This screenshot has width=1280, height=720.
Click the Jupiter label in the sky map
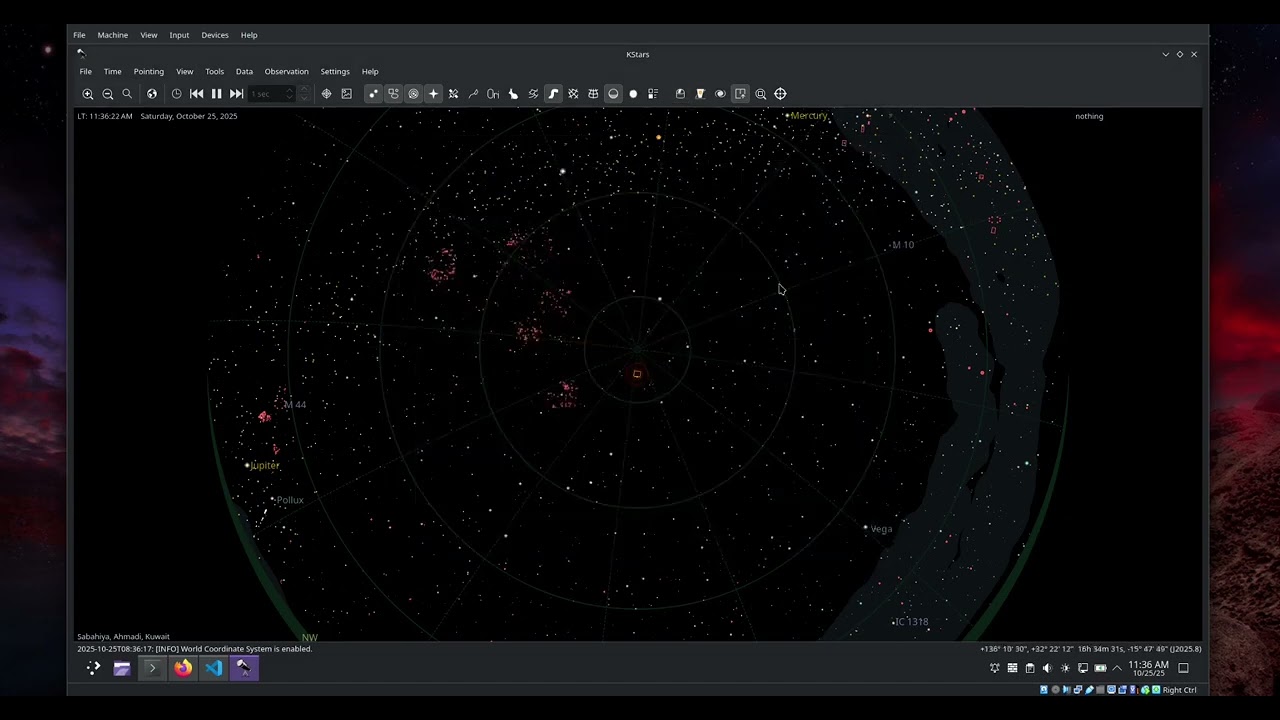click(265, 466)
